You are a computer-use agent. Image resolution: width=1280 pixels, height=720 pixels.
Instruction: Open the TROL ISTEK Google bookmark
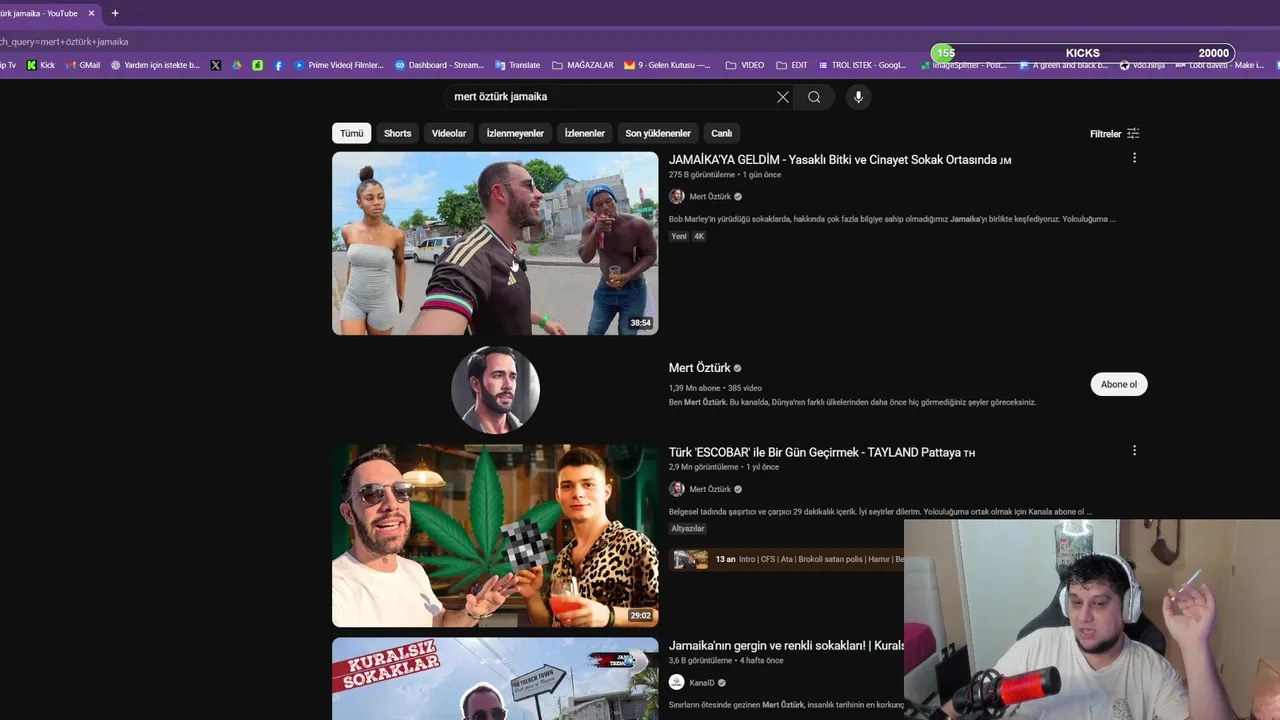[861, 65]
